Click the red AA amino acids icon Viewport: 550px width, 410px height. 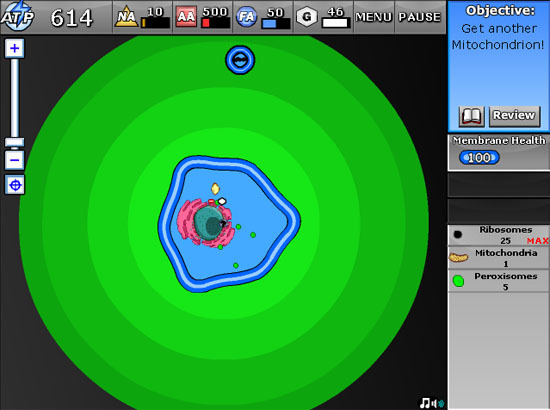coord(186,17)
